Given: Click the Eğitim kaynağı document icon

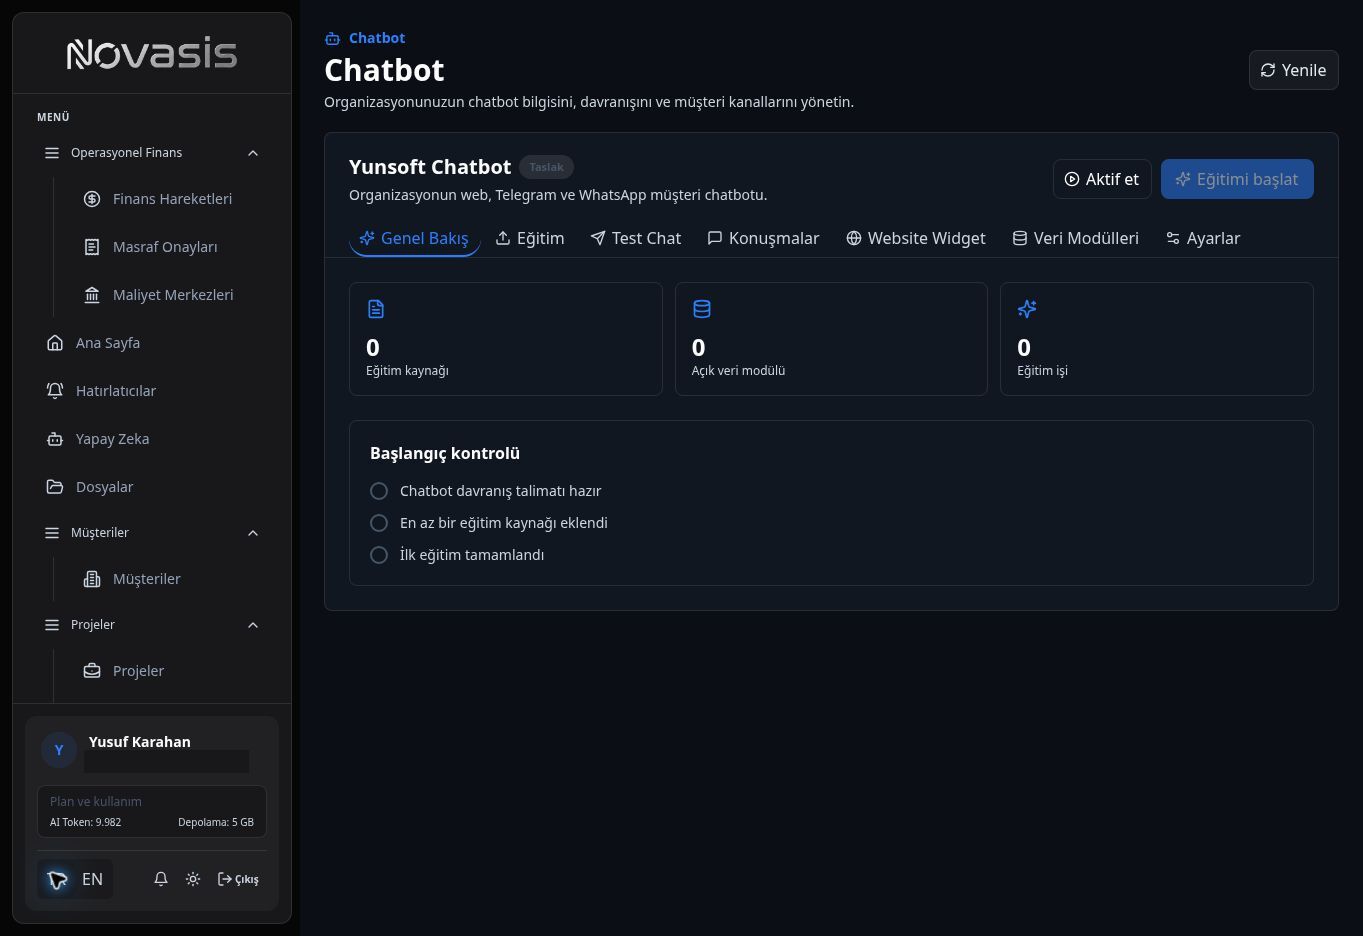Looking at the screenshot, I should [x=376, y=309].
